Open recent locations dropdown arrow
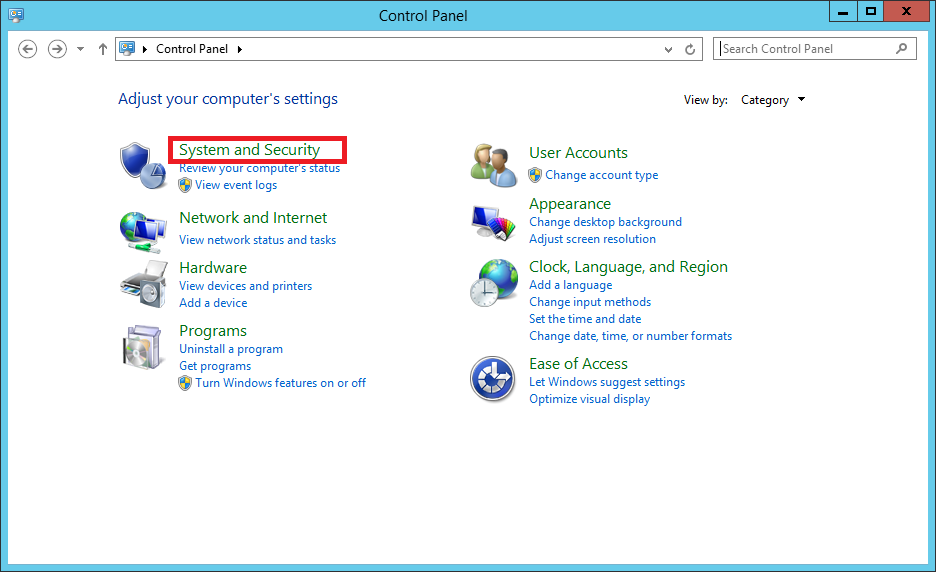 pos(81,49)
